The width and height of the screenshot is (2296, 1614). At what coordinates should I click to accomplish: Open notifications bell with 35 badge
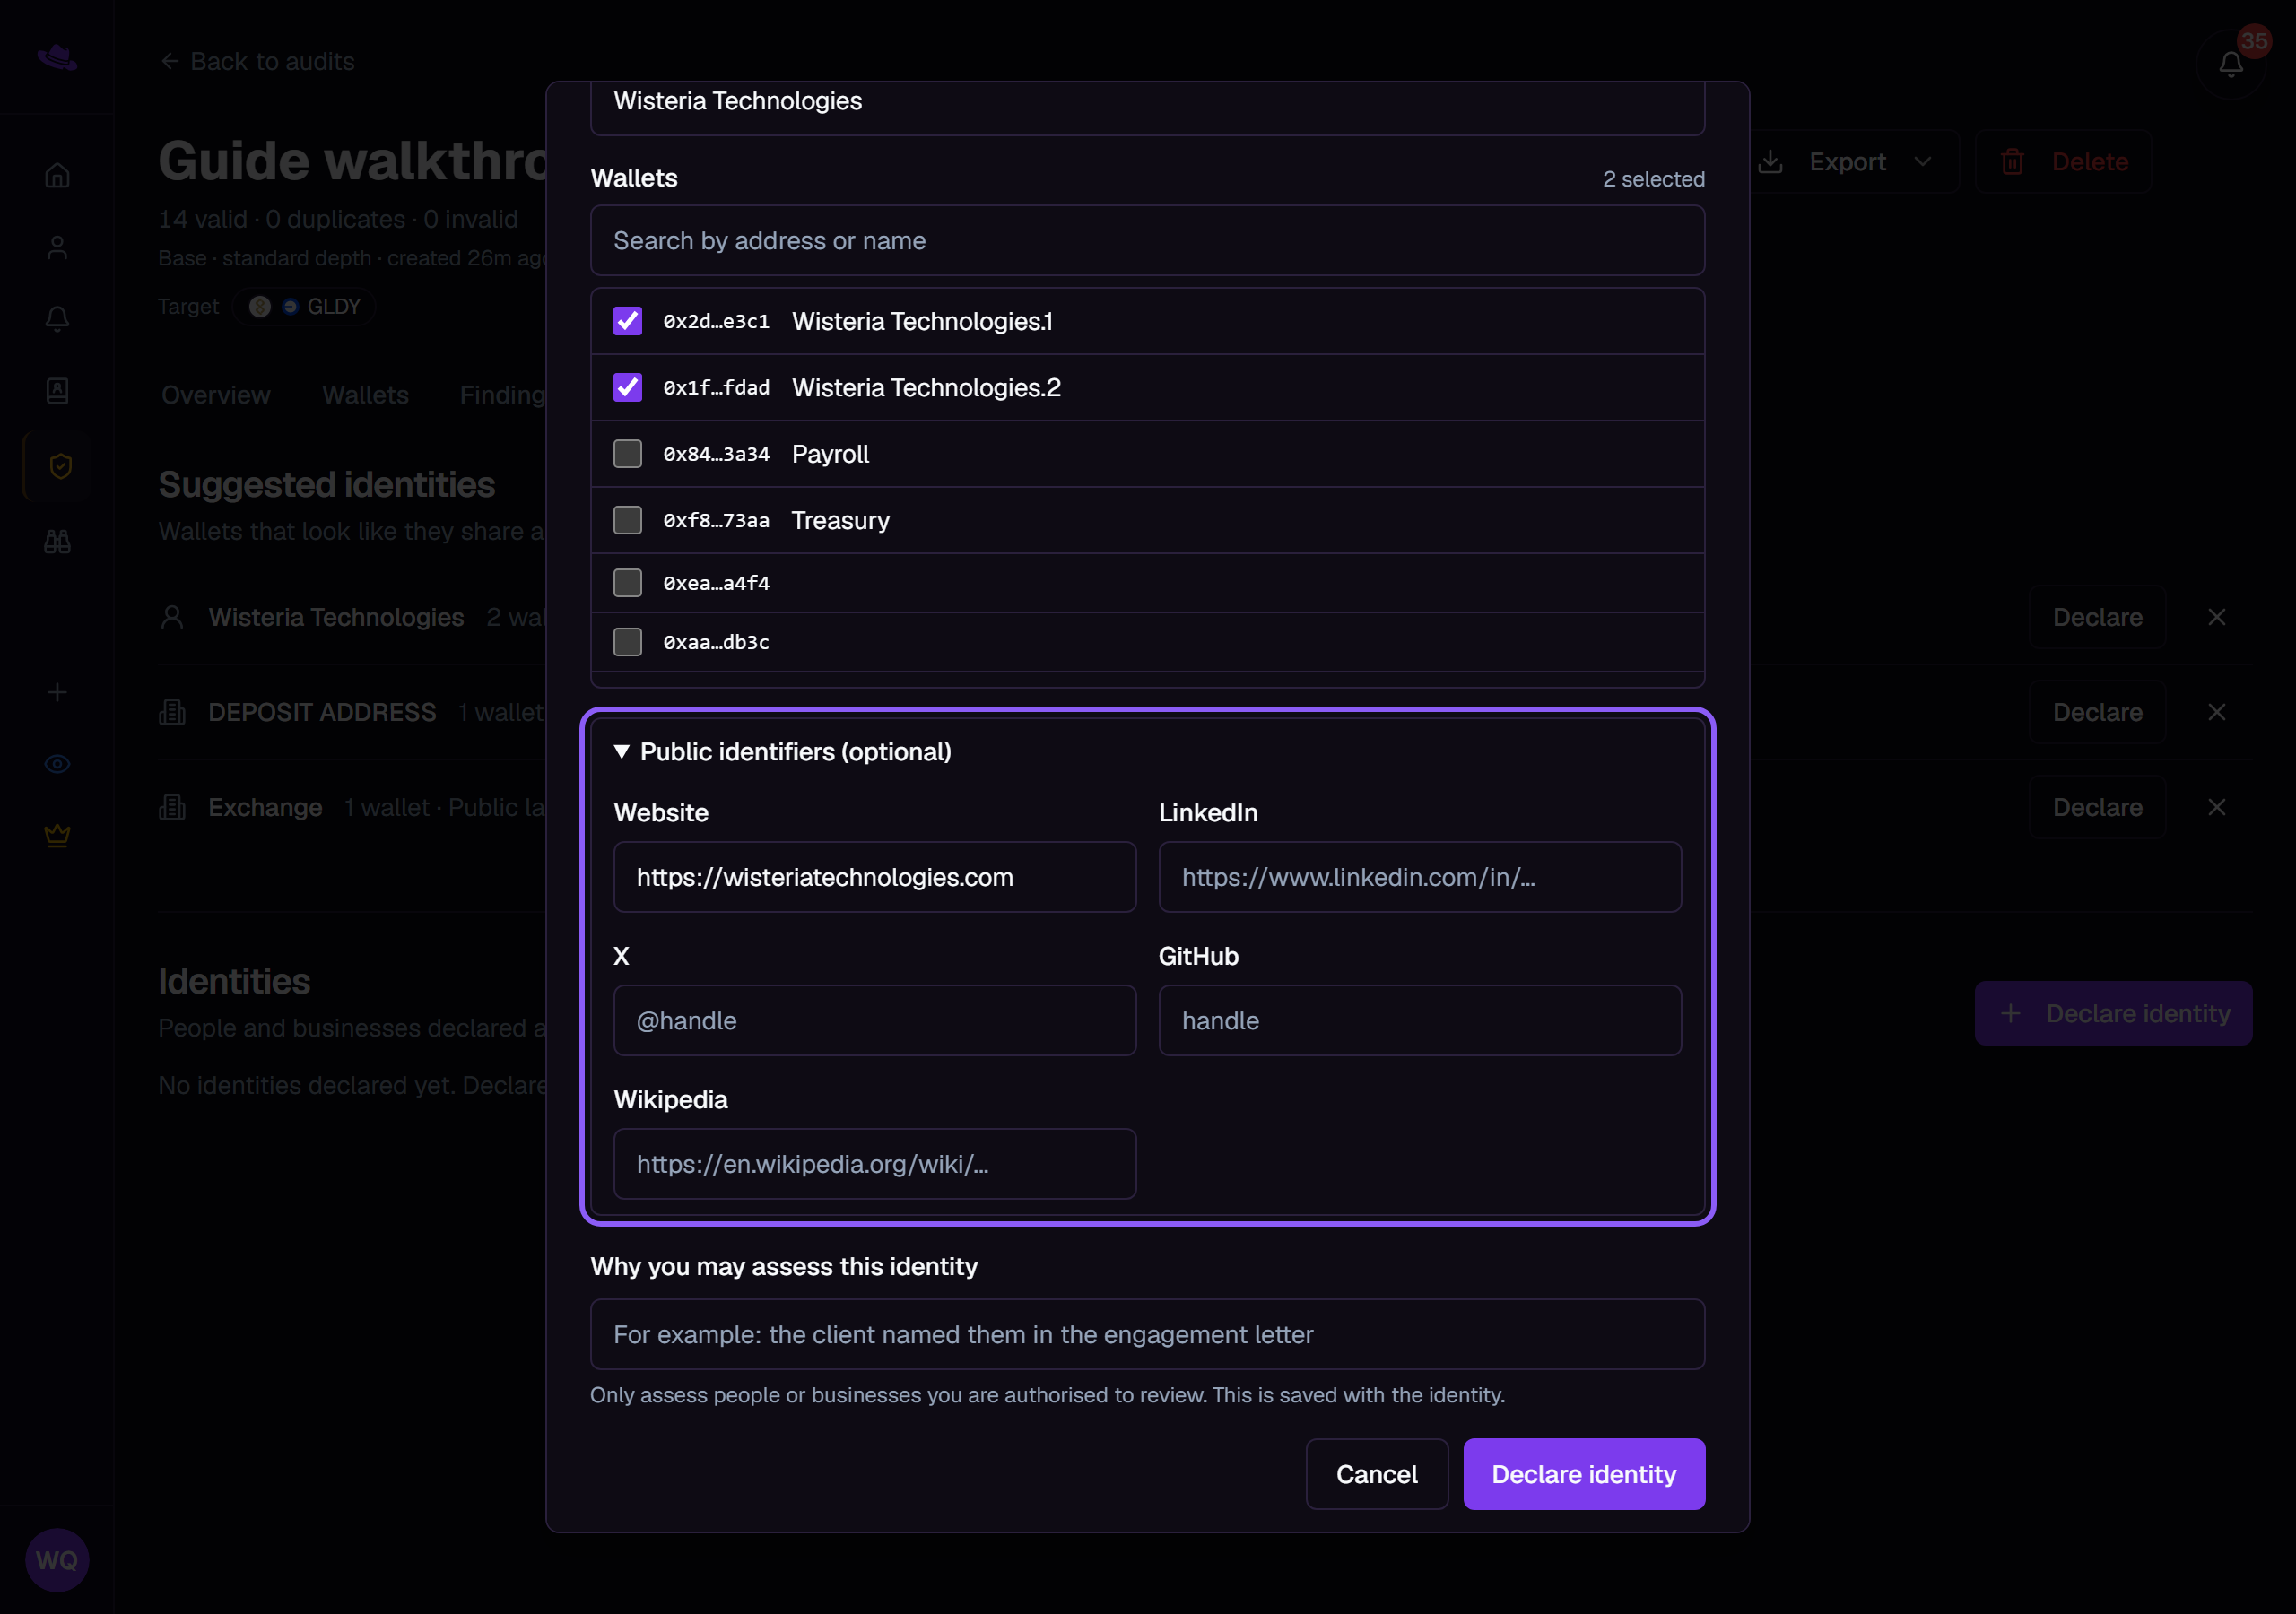click(2230, 64)
